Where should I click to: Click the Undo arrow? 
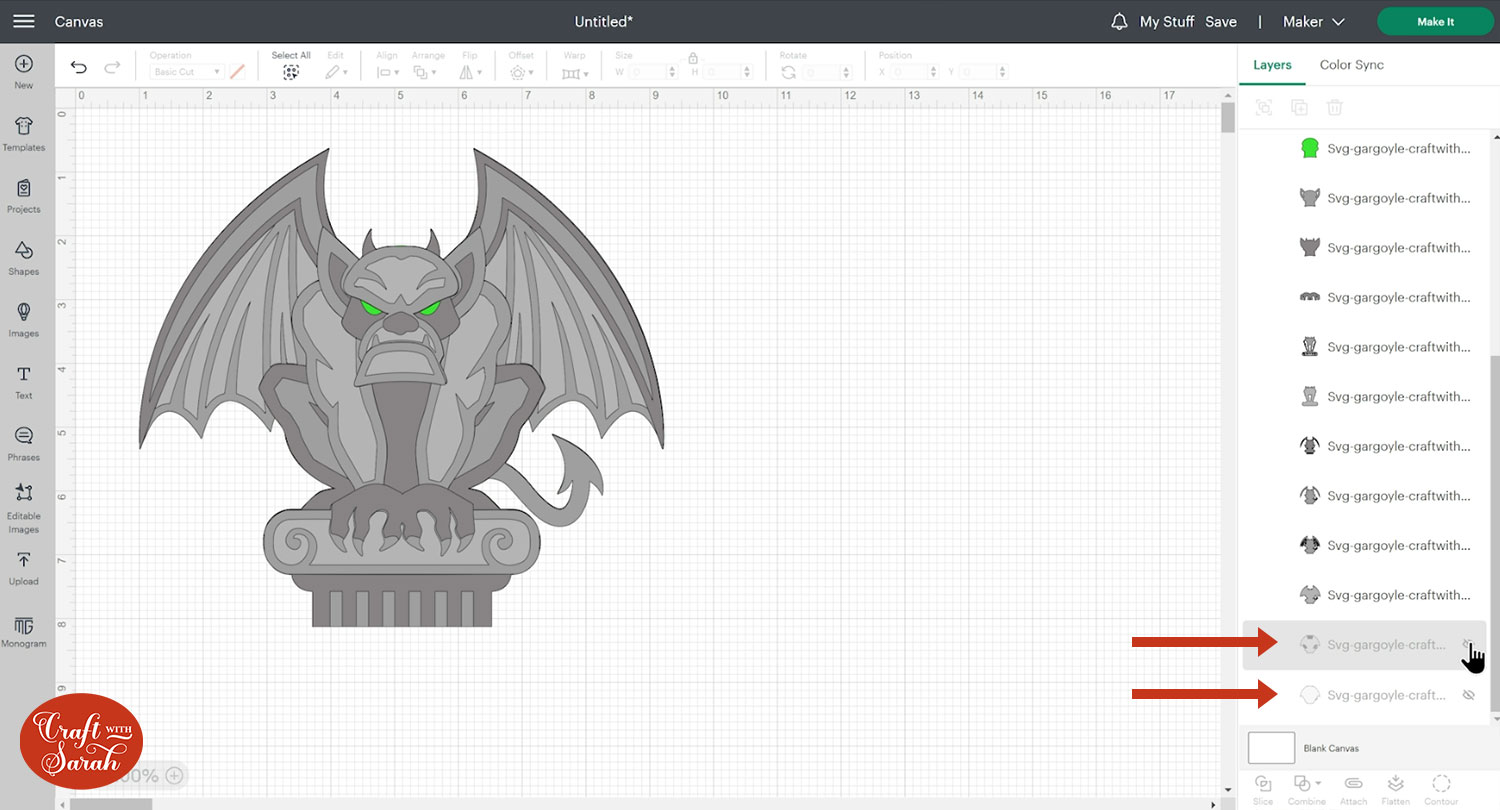79,68
